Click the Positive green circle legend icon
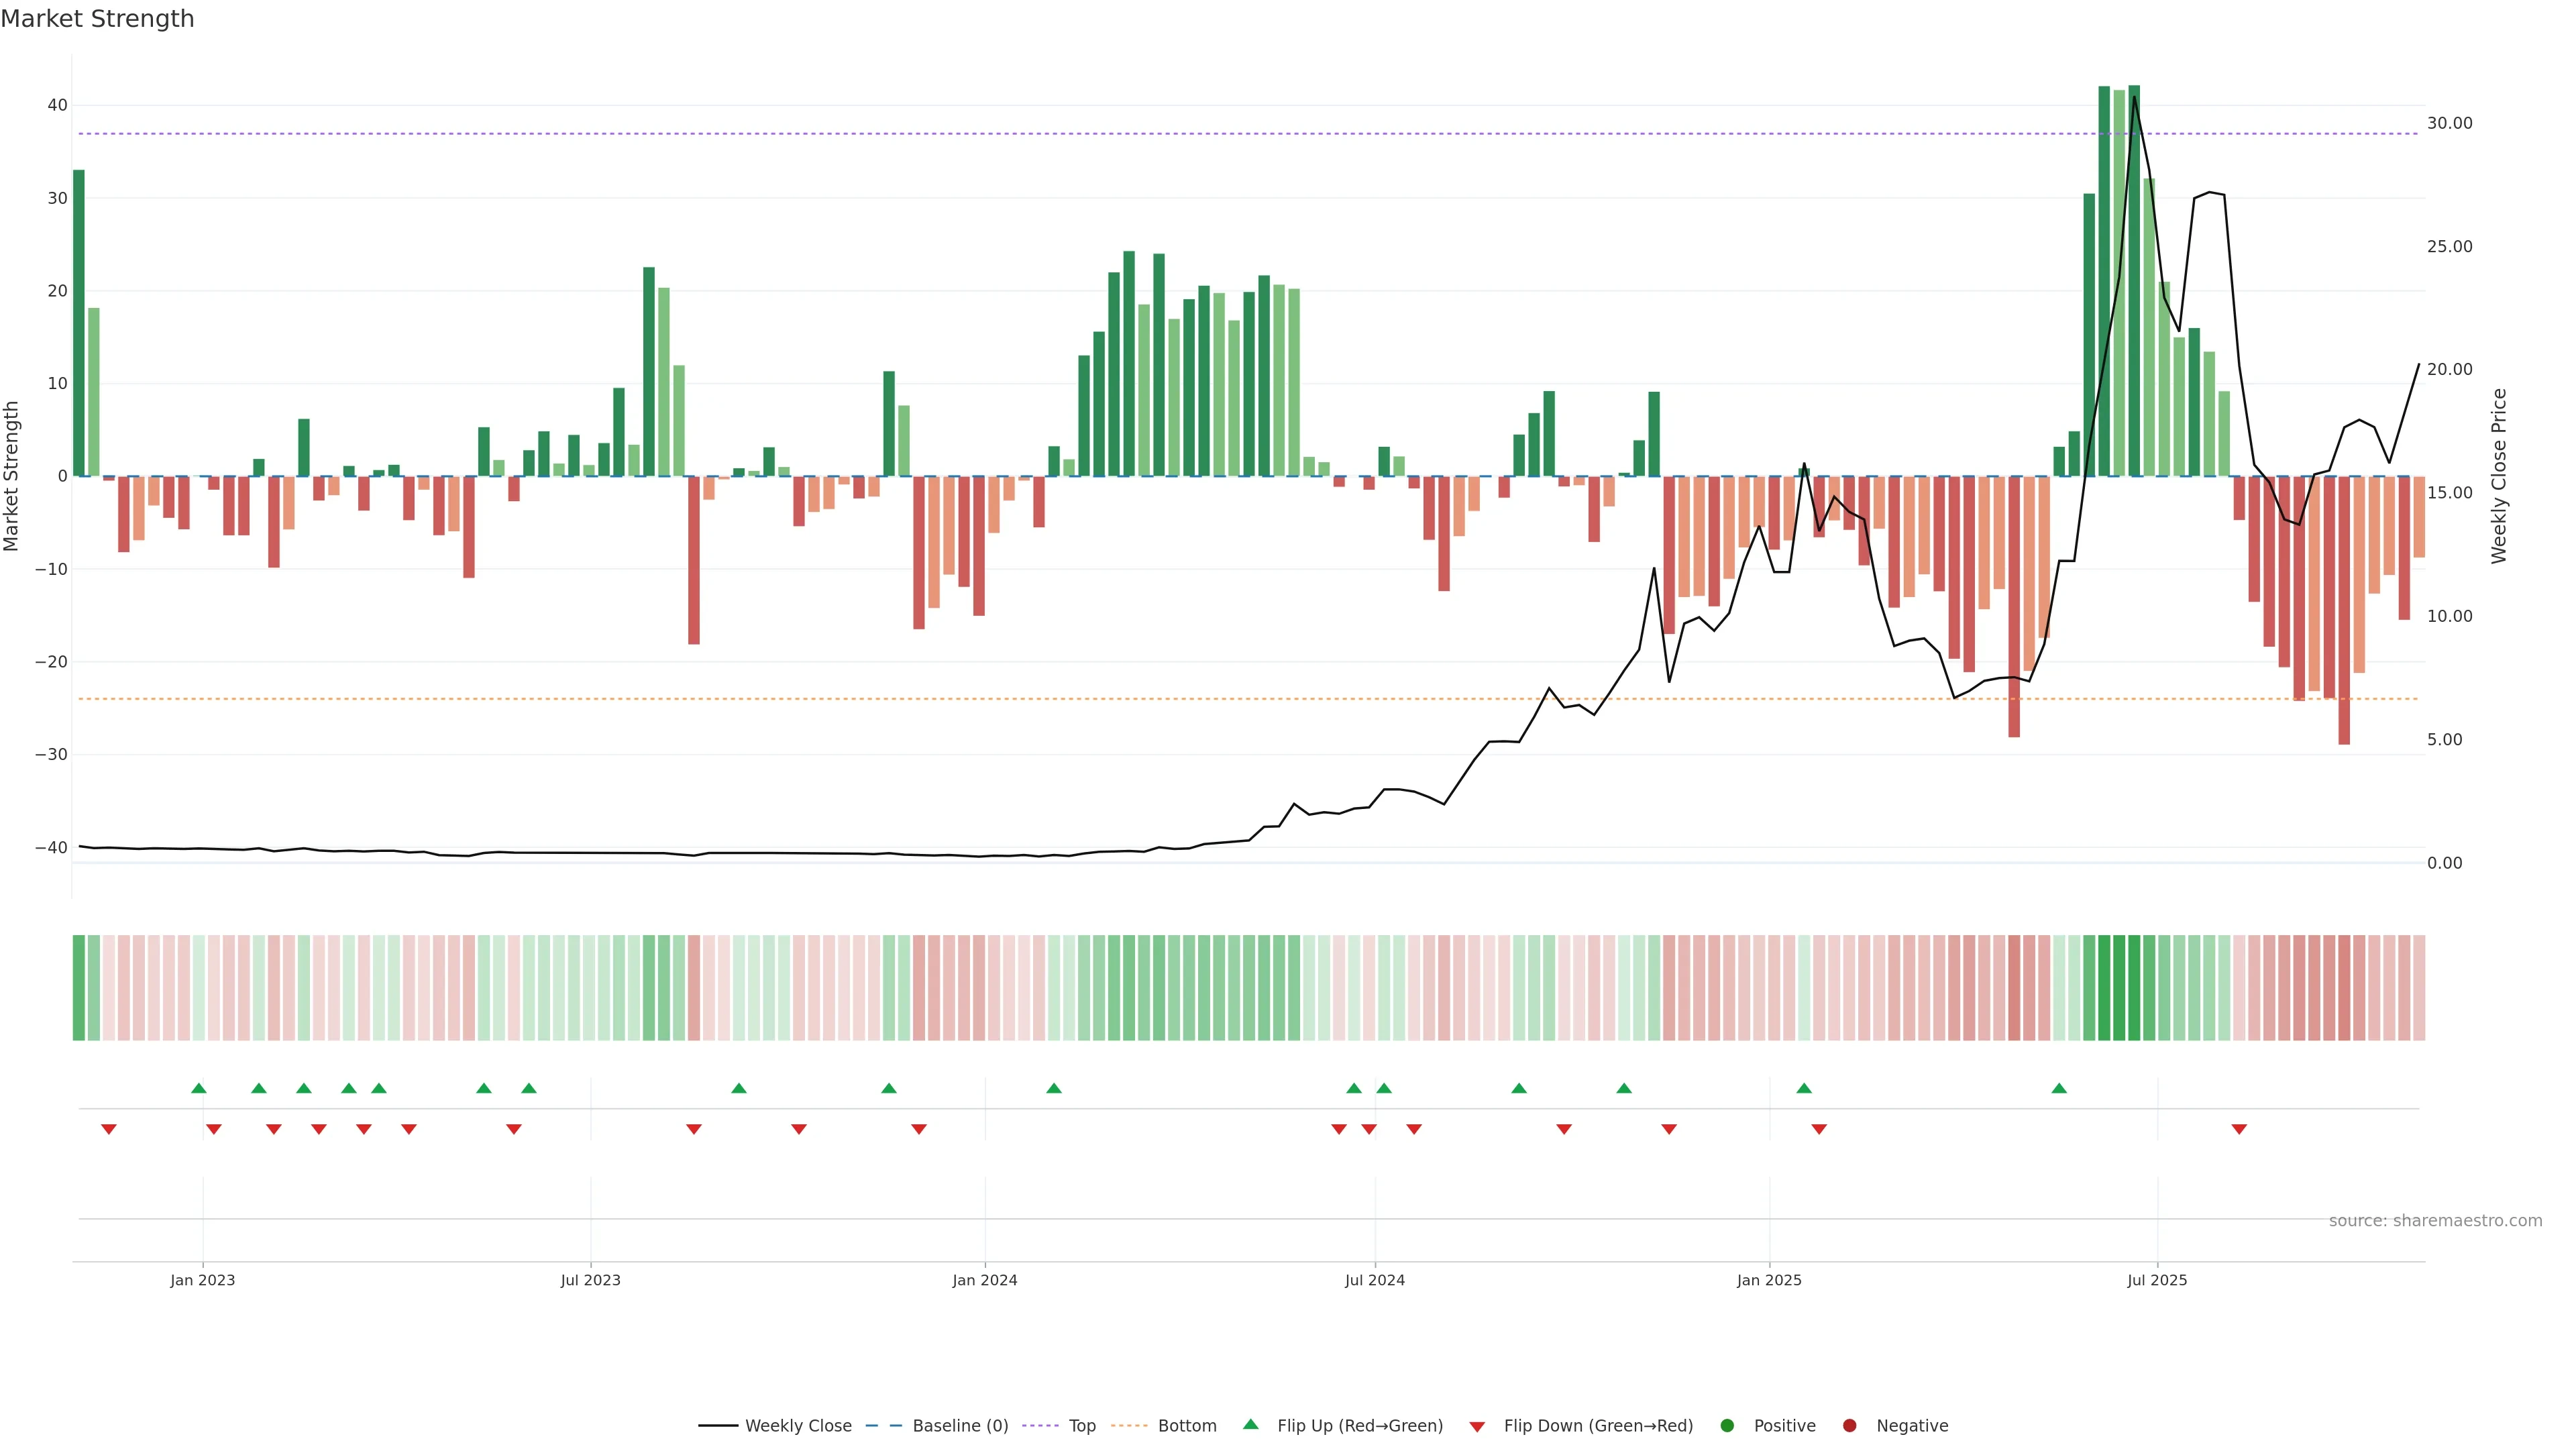The height and width of the screenshot is (1449, 2576). coord(1727,1426)
